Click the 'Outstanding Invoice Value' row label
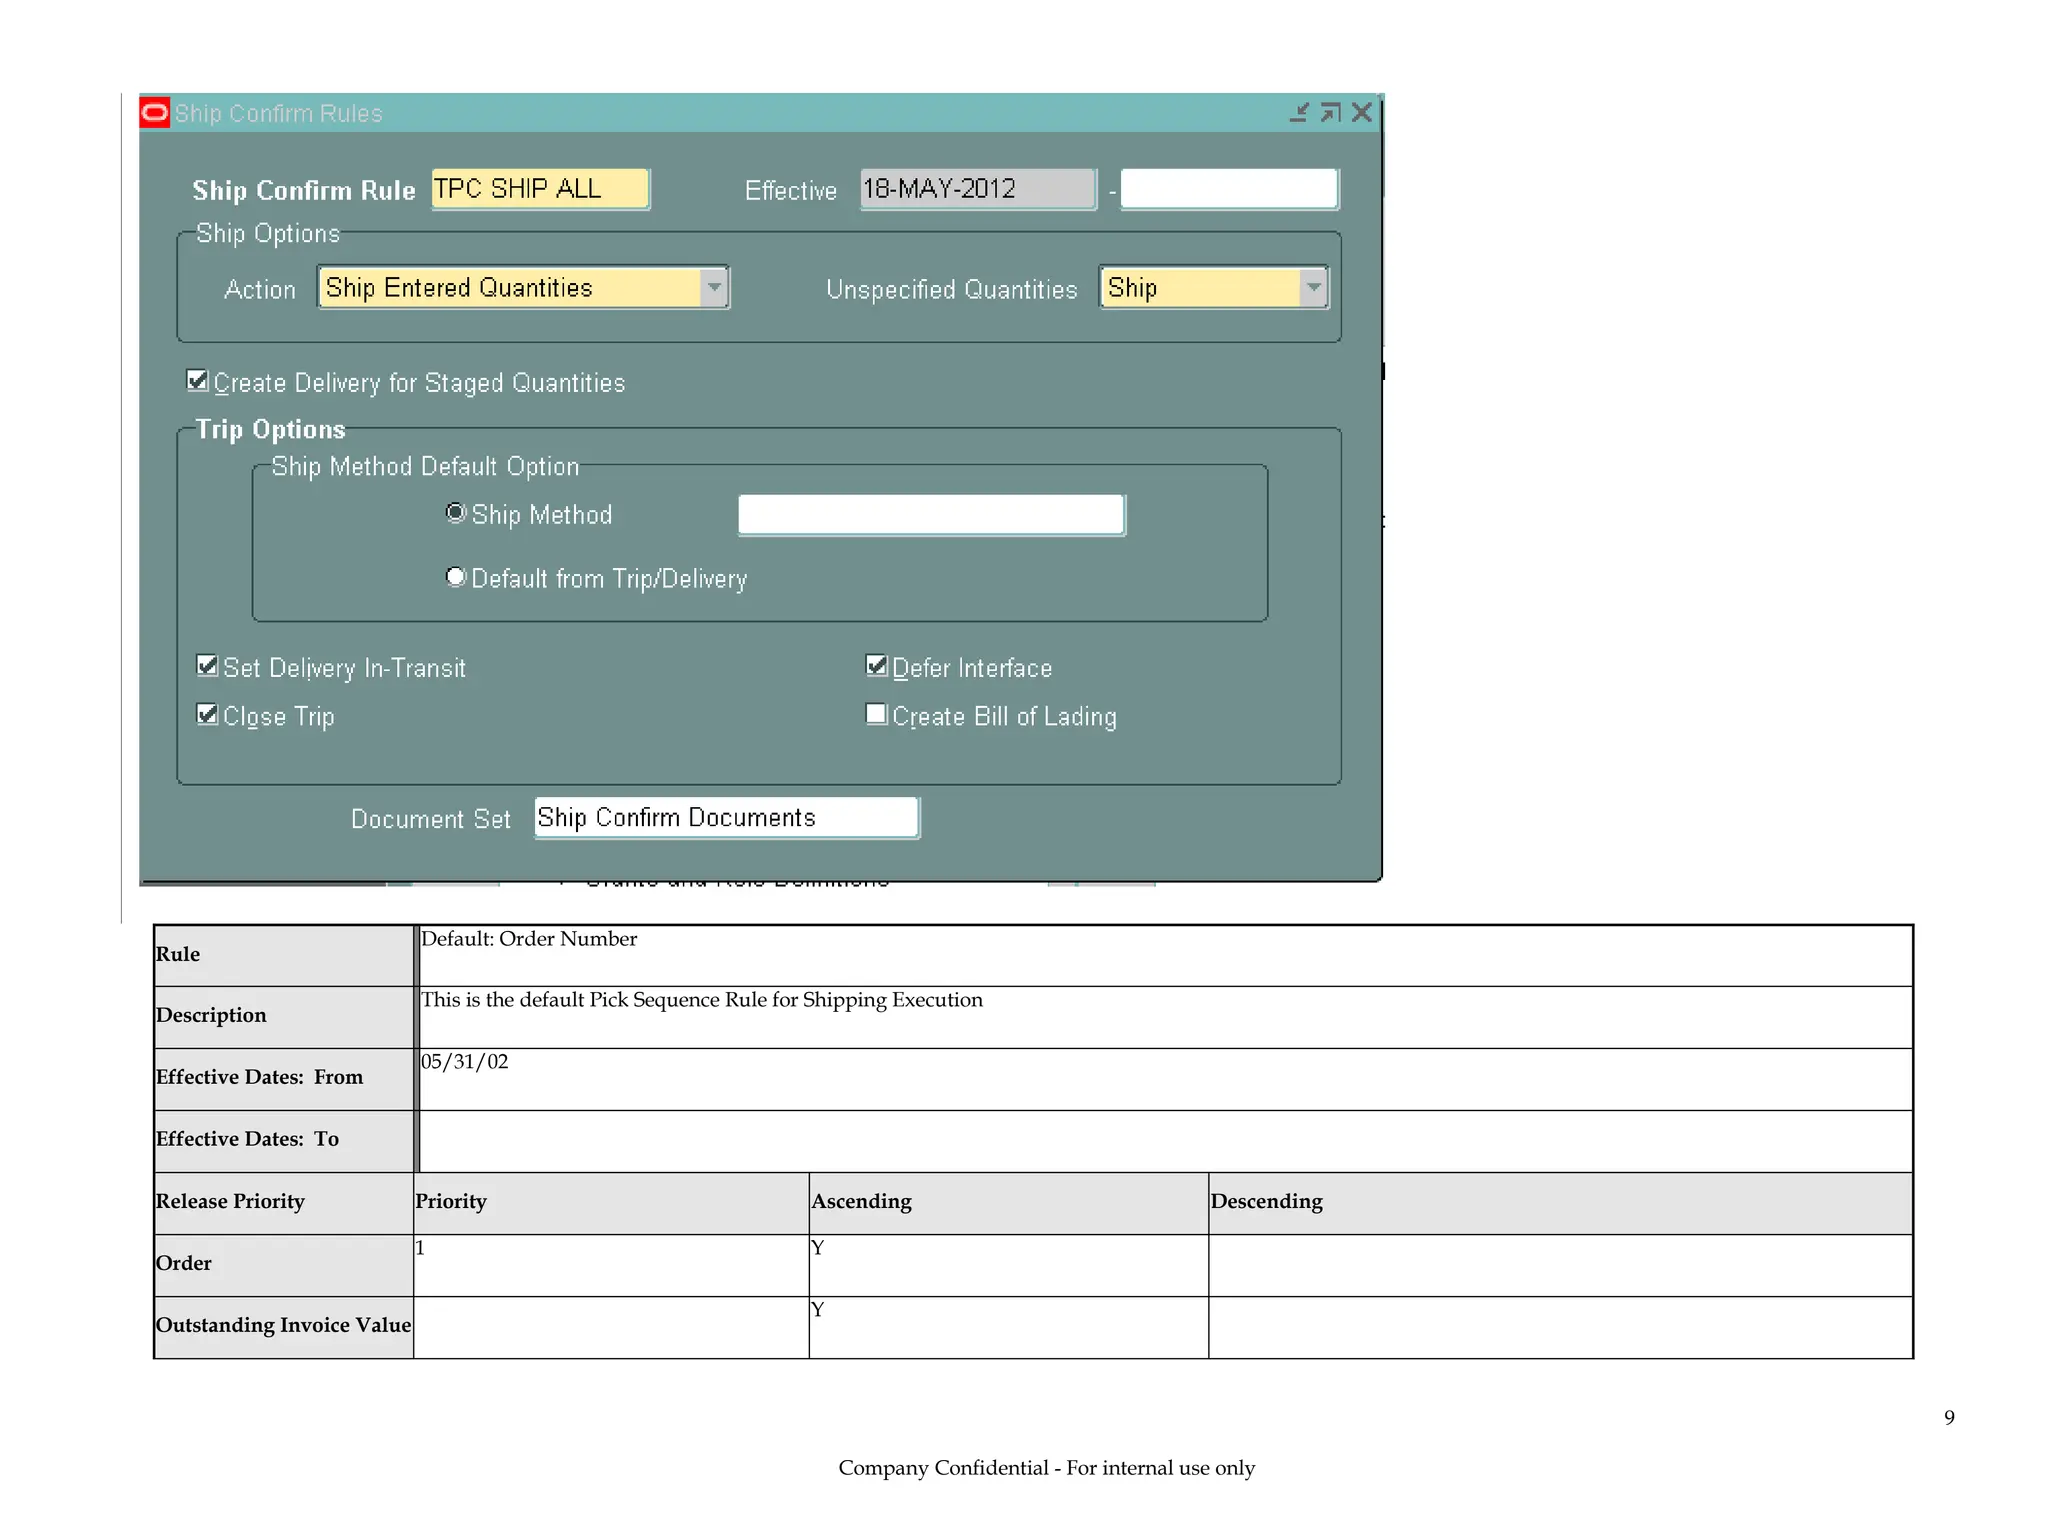2048x1536 pixels. tap(283, 1325)
